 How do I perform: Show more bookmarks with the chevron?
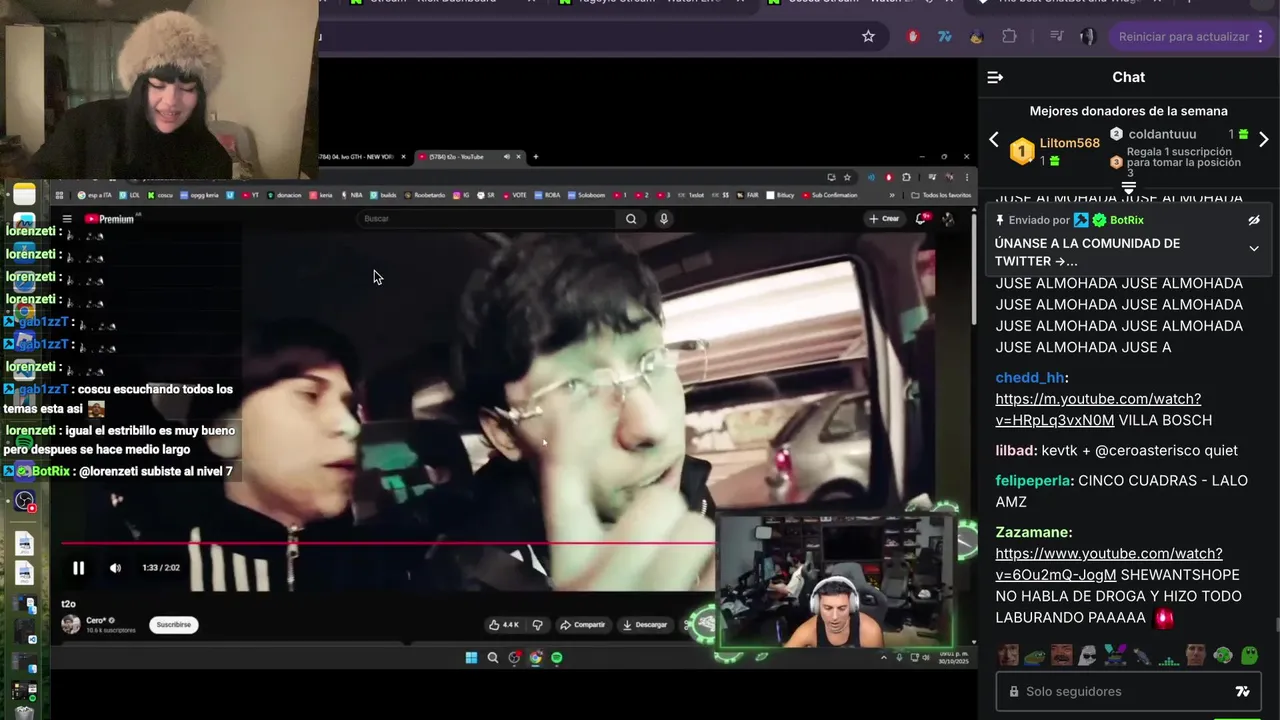click(892, 195)
